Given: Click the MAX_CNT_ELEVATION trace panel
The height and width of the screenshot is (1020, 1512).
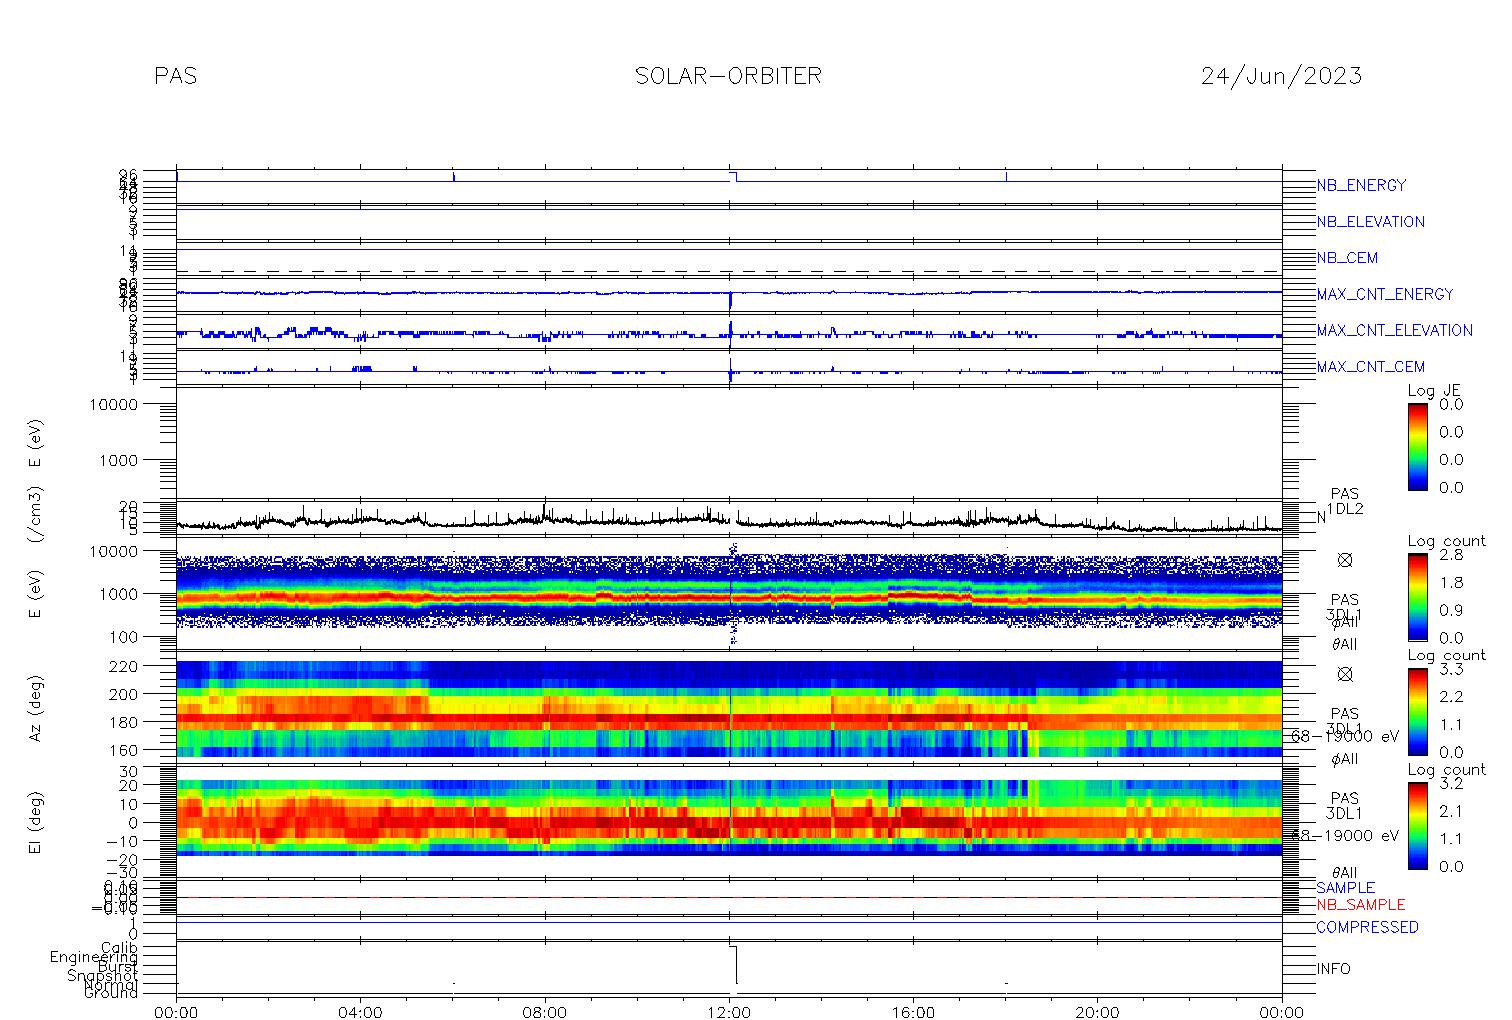Looking at the screenshot, I should (729, 331).
